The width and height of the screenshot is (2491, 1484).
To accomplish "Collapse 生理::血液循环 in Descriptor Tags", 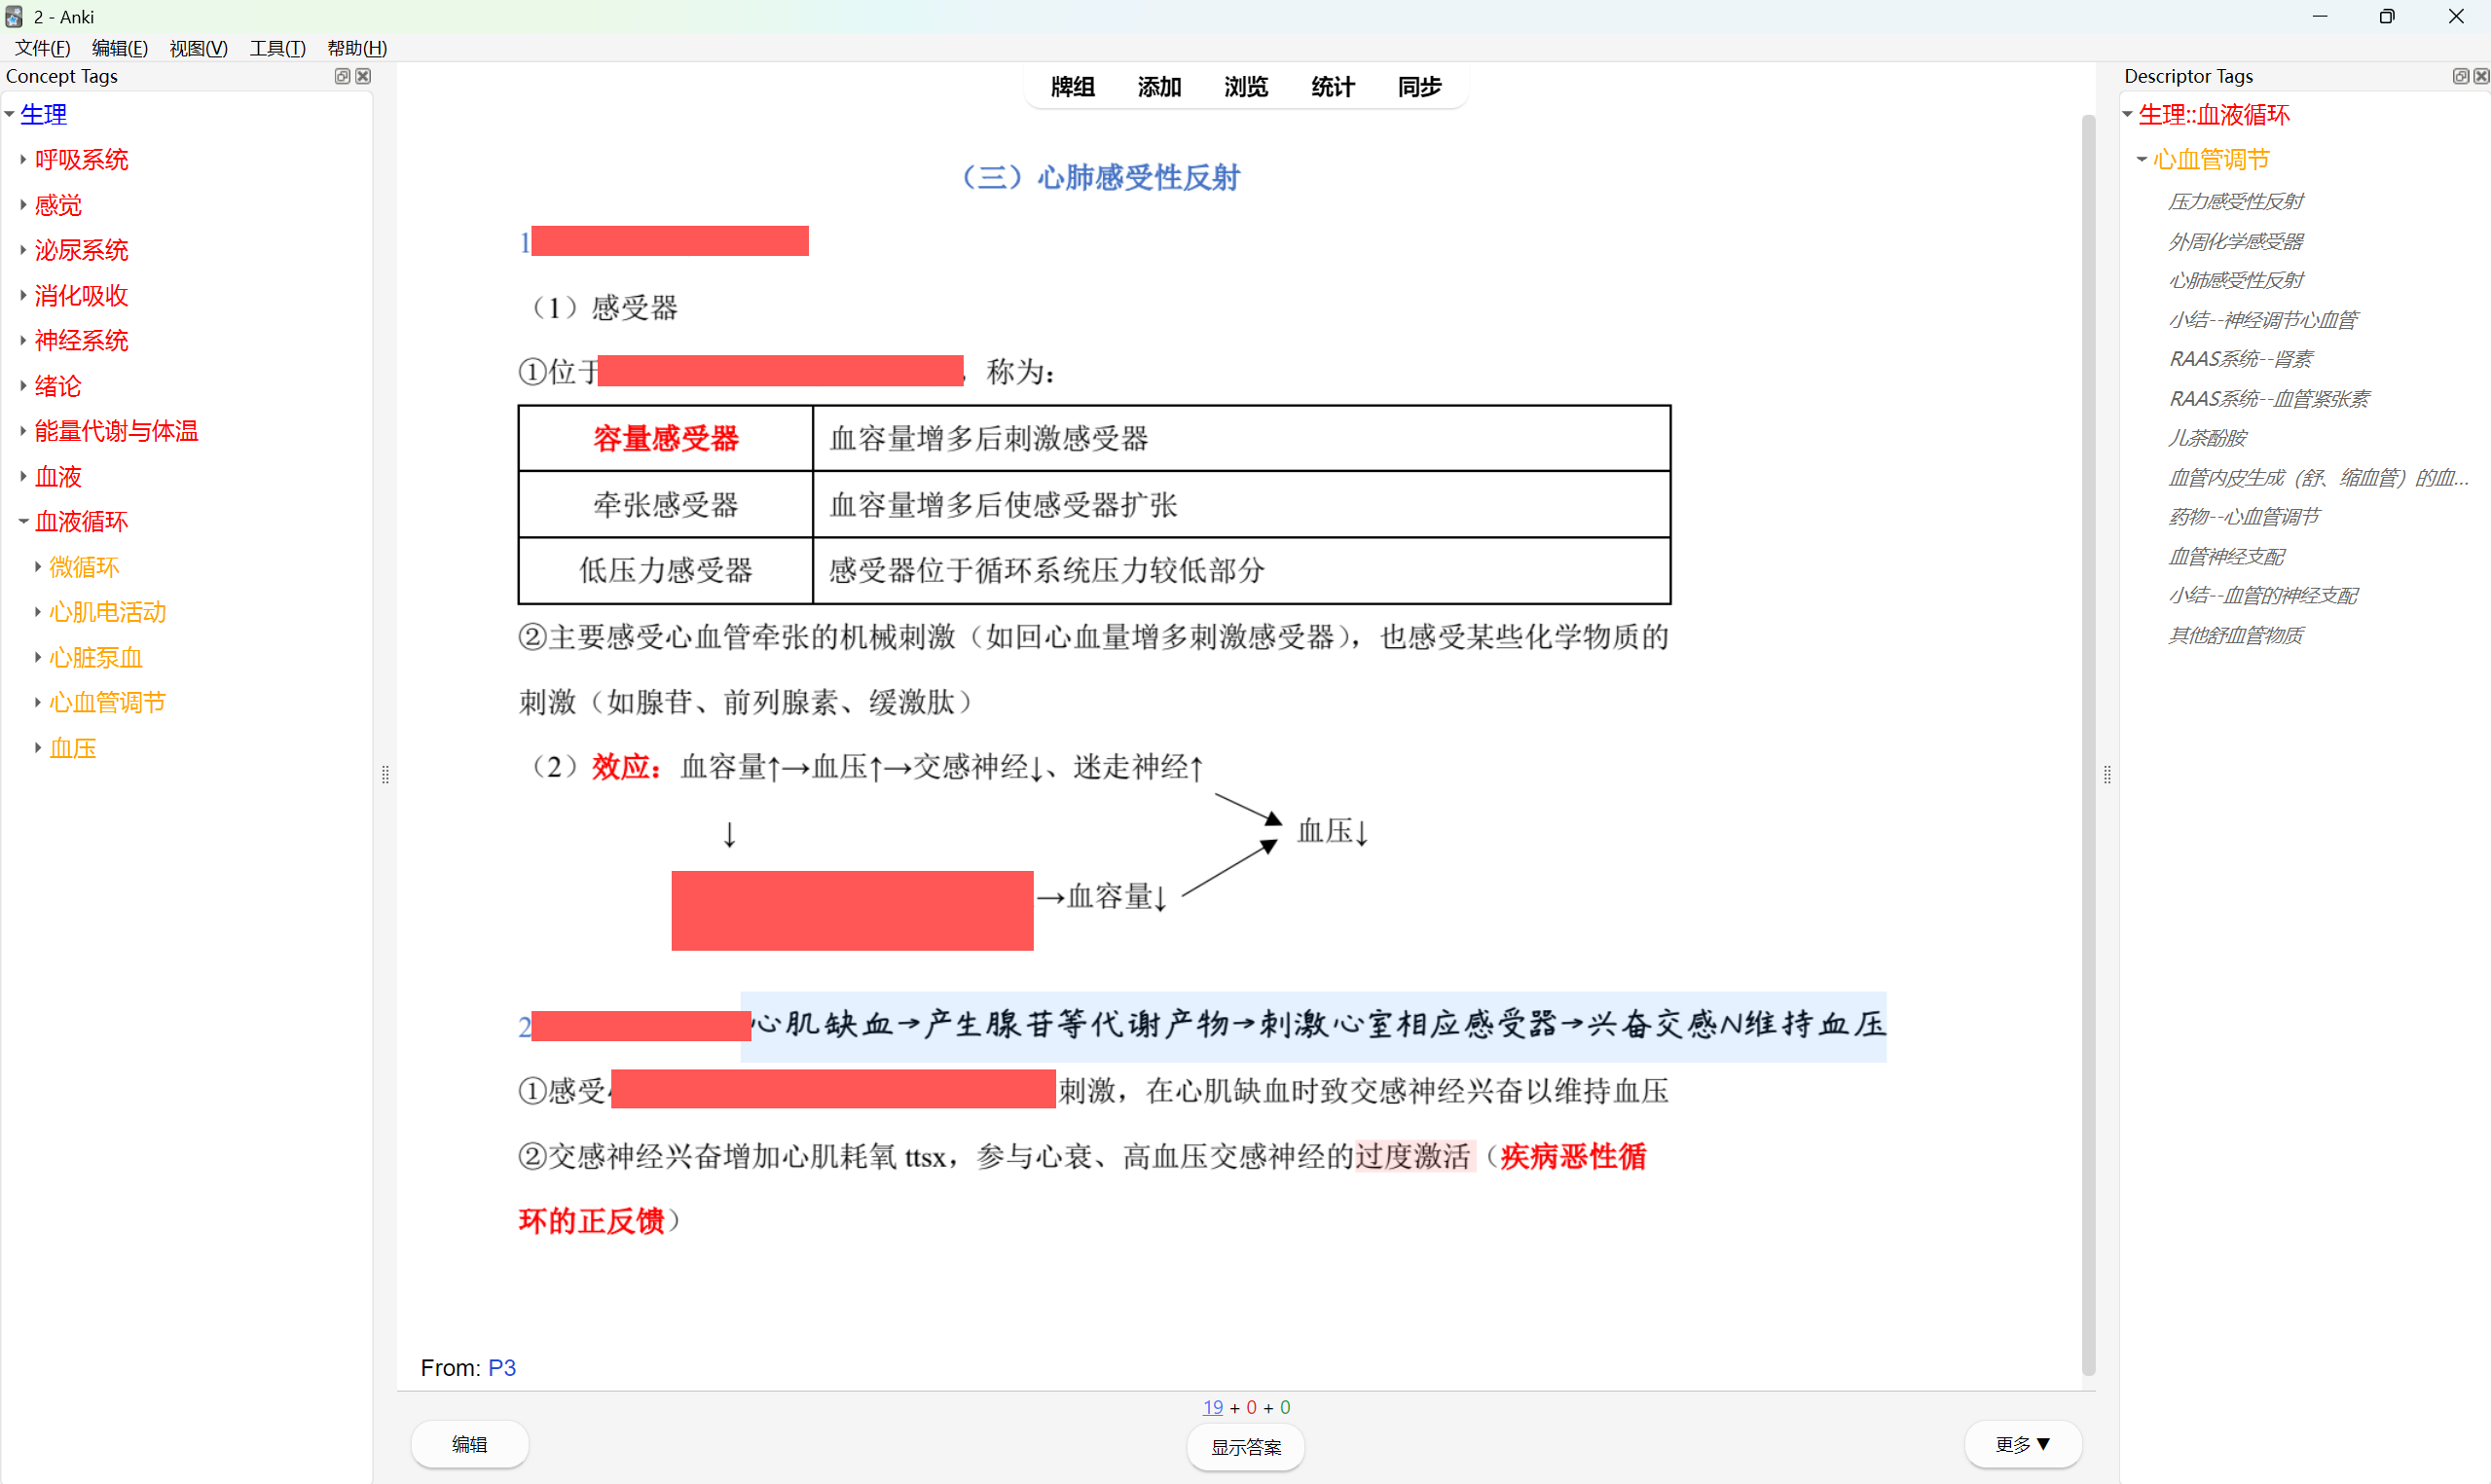I will [2127, 114].
